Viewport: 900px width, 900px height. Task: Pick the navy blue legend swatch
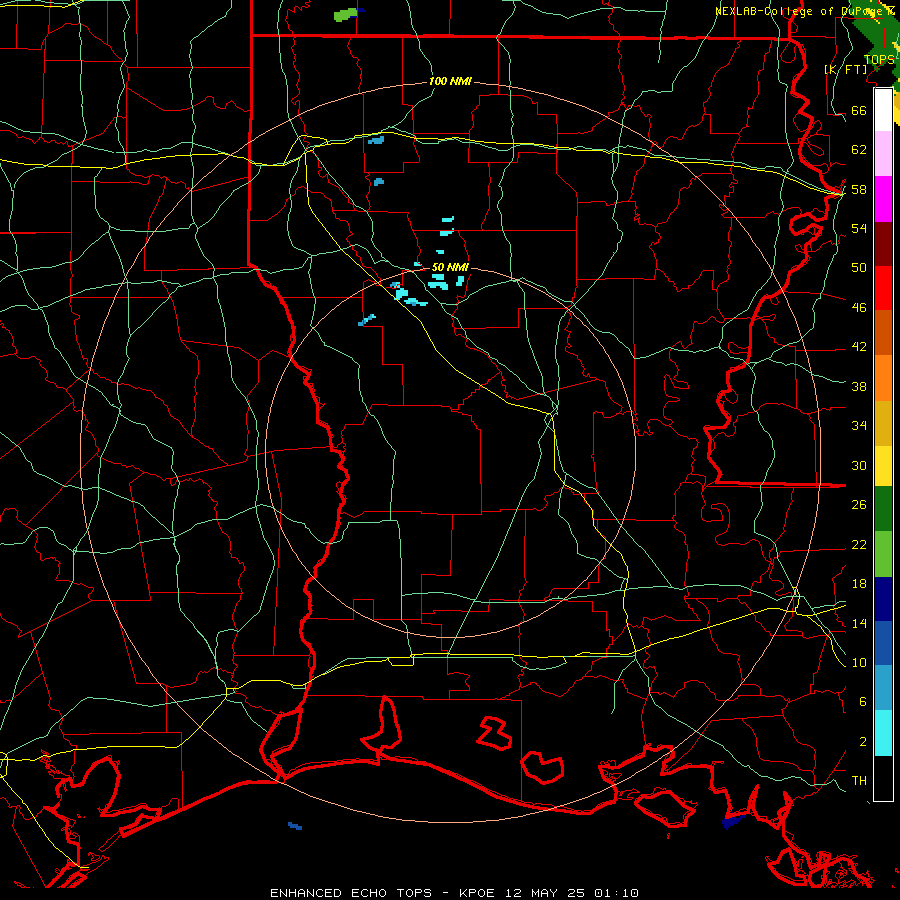883,599
